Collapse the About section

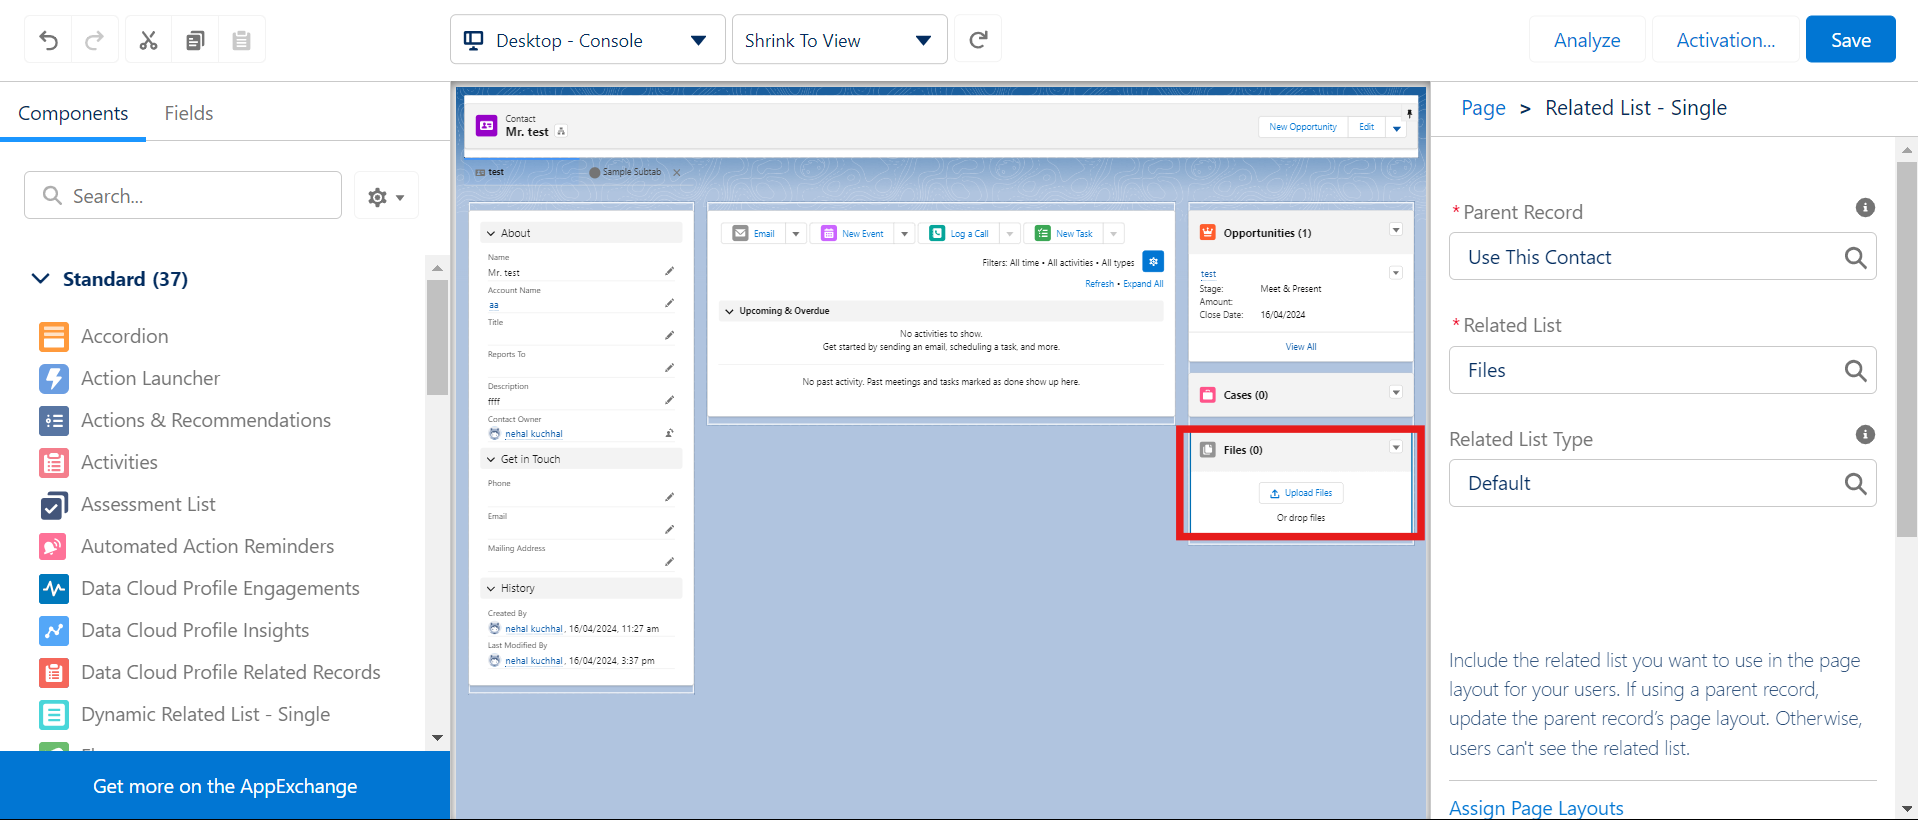tap(491, 233)
